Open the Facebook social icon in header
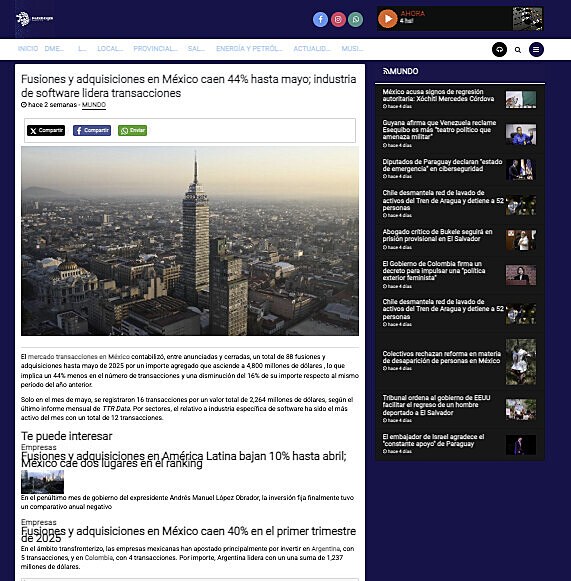571x581 pixels. pos(320,19)
